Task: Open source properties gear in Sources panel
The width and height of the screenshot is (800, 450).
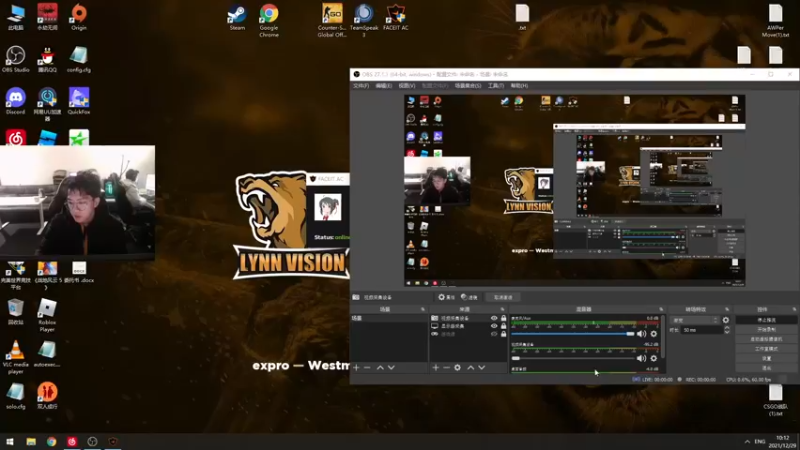Action: click(x=458, y=367)
